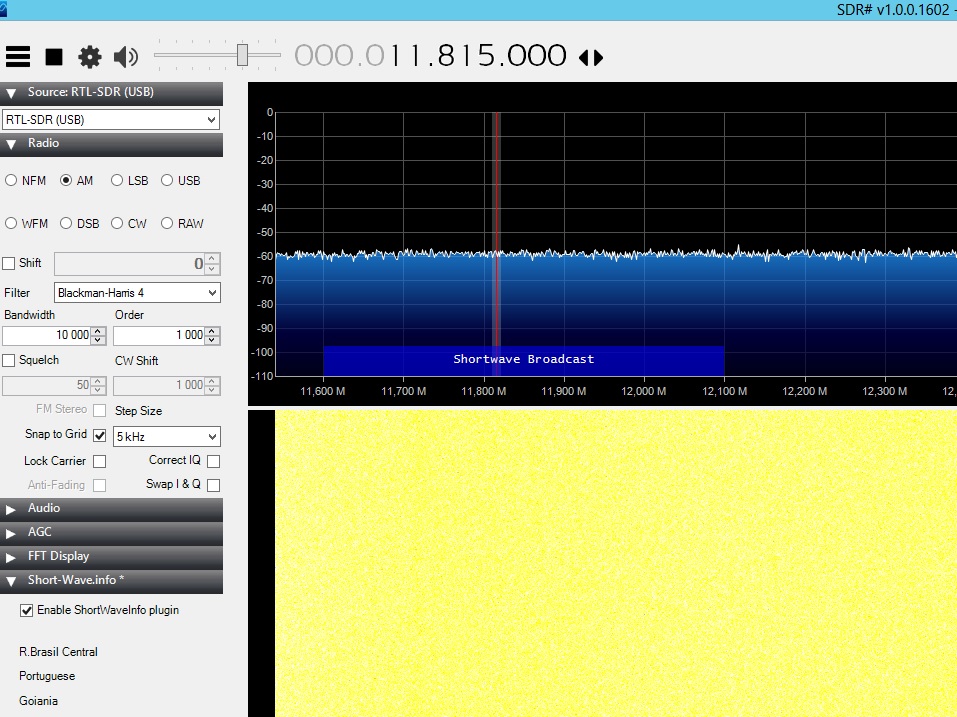Enable the Swap I & Q checkbox
This screenshot has width=957, height=717.
[214, 485]
